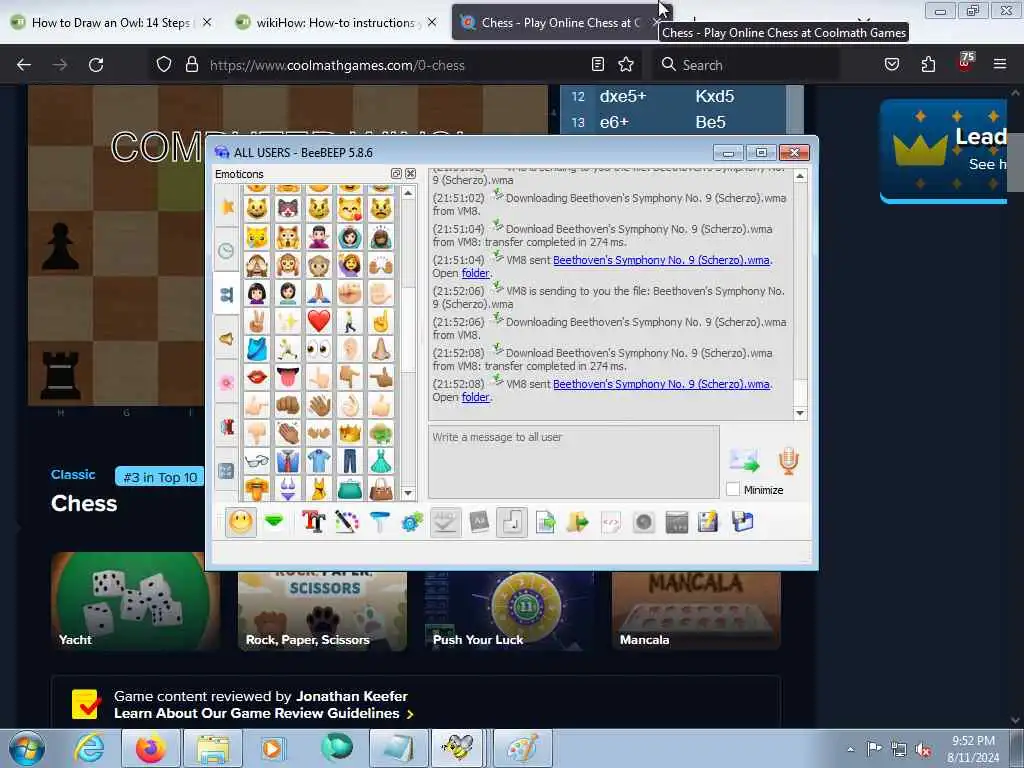Open folder link under 21:52:08 message
The width and height of the screenshot is (1024, 768).
point(475,397)
